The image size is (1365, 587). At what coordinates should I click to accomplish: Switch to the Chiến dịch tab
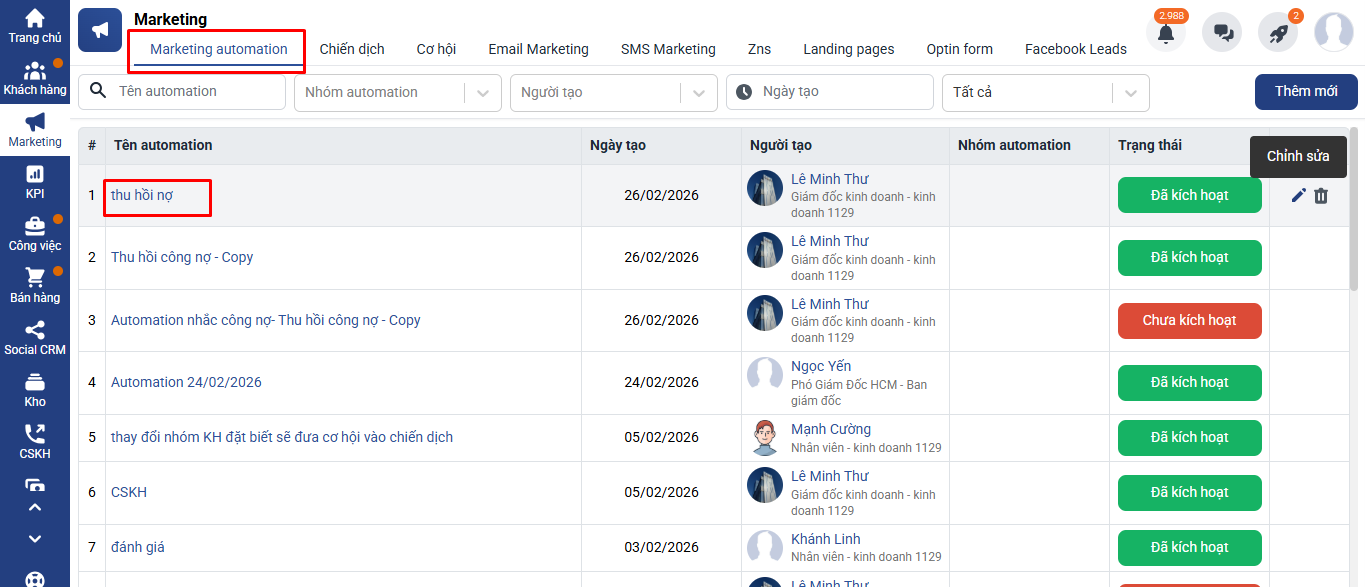pos(352,49)
